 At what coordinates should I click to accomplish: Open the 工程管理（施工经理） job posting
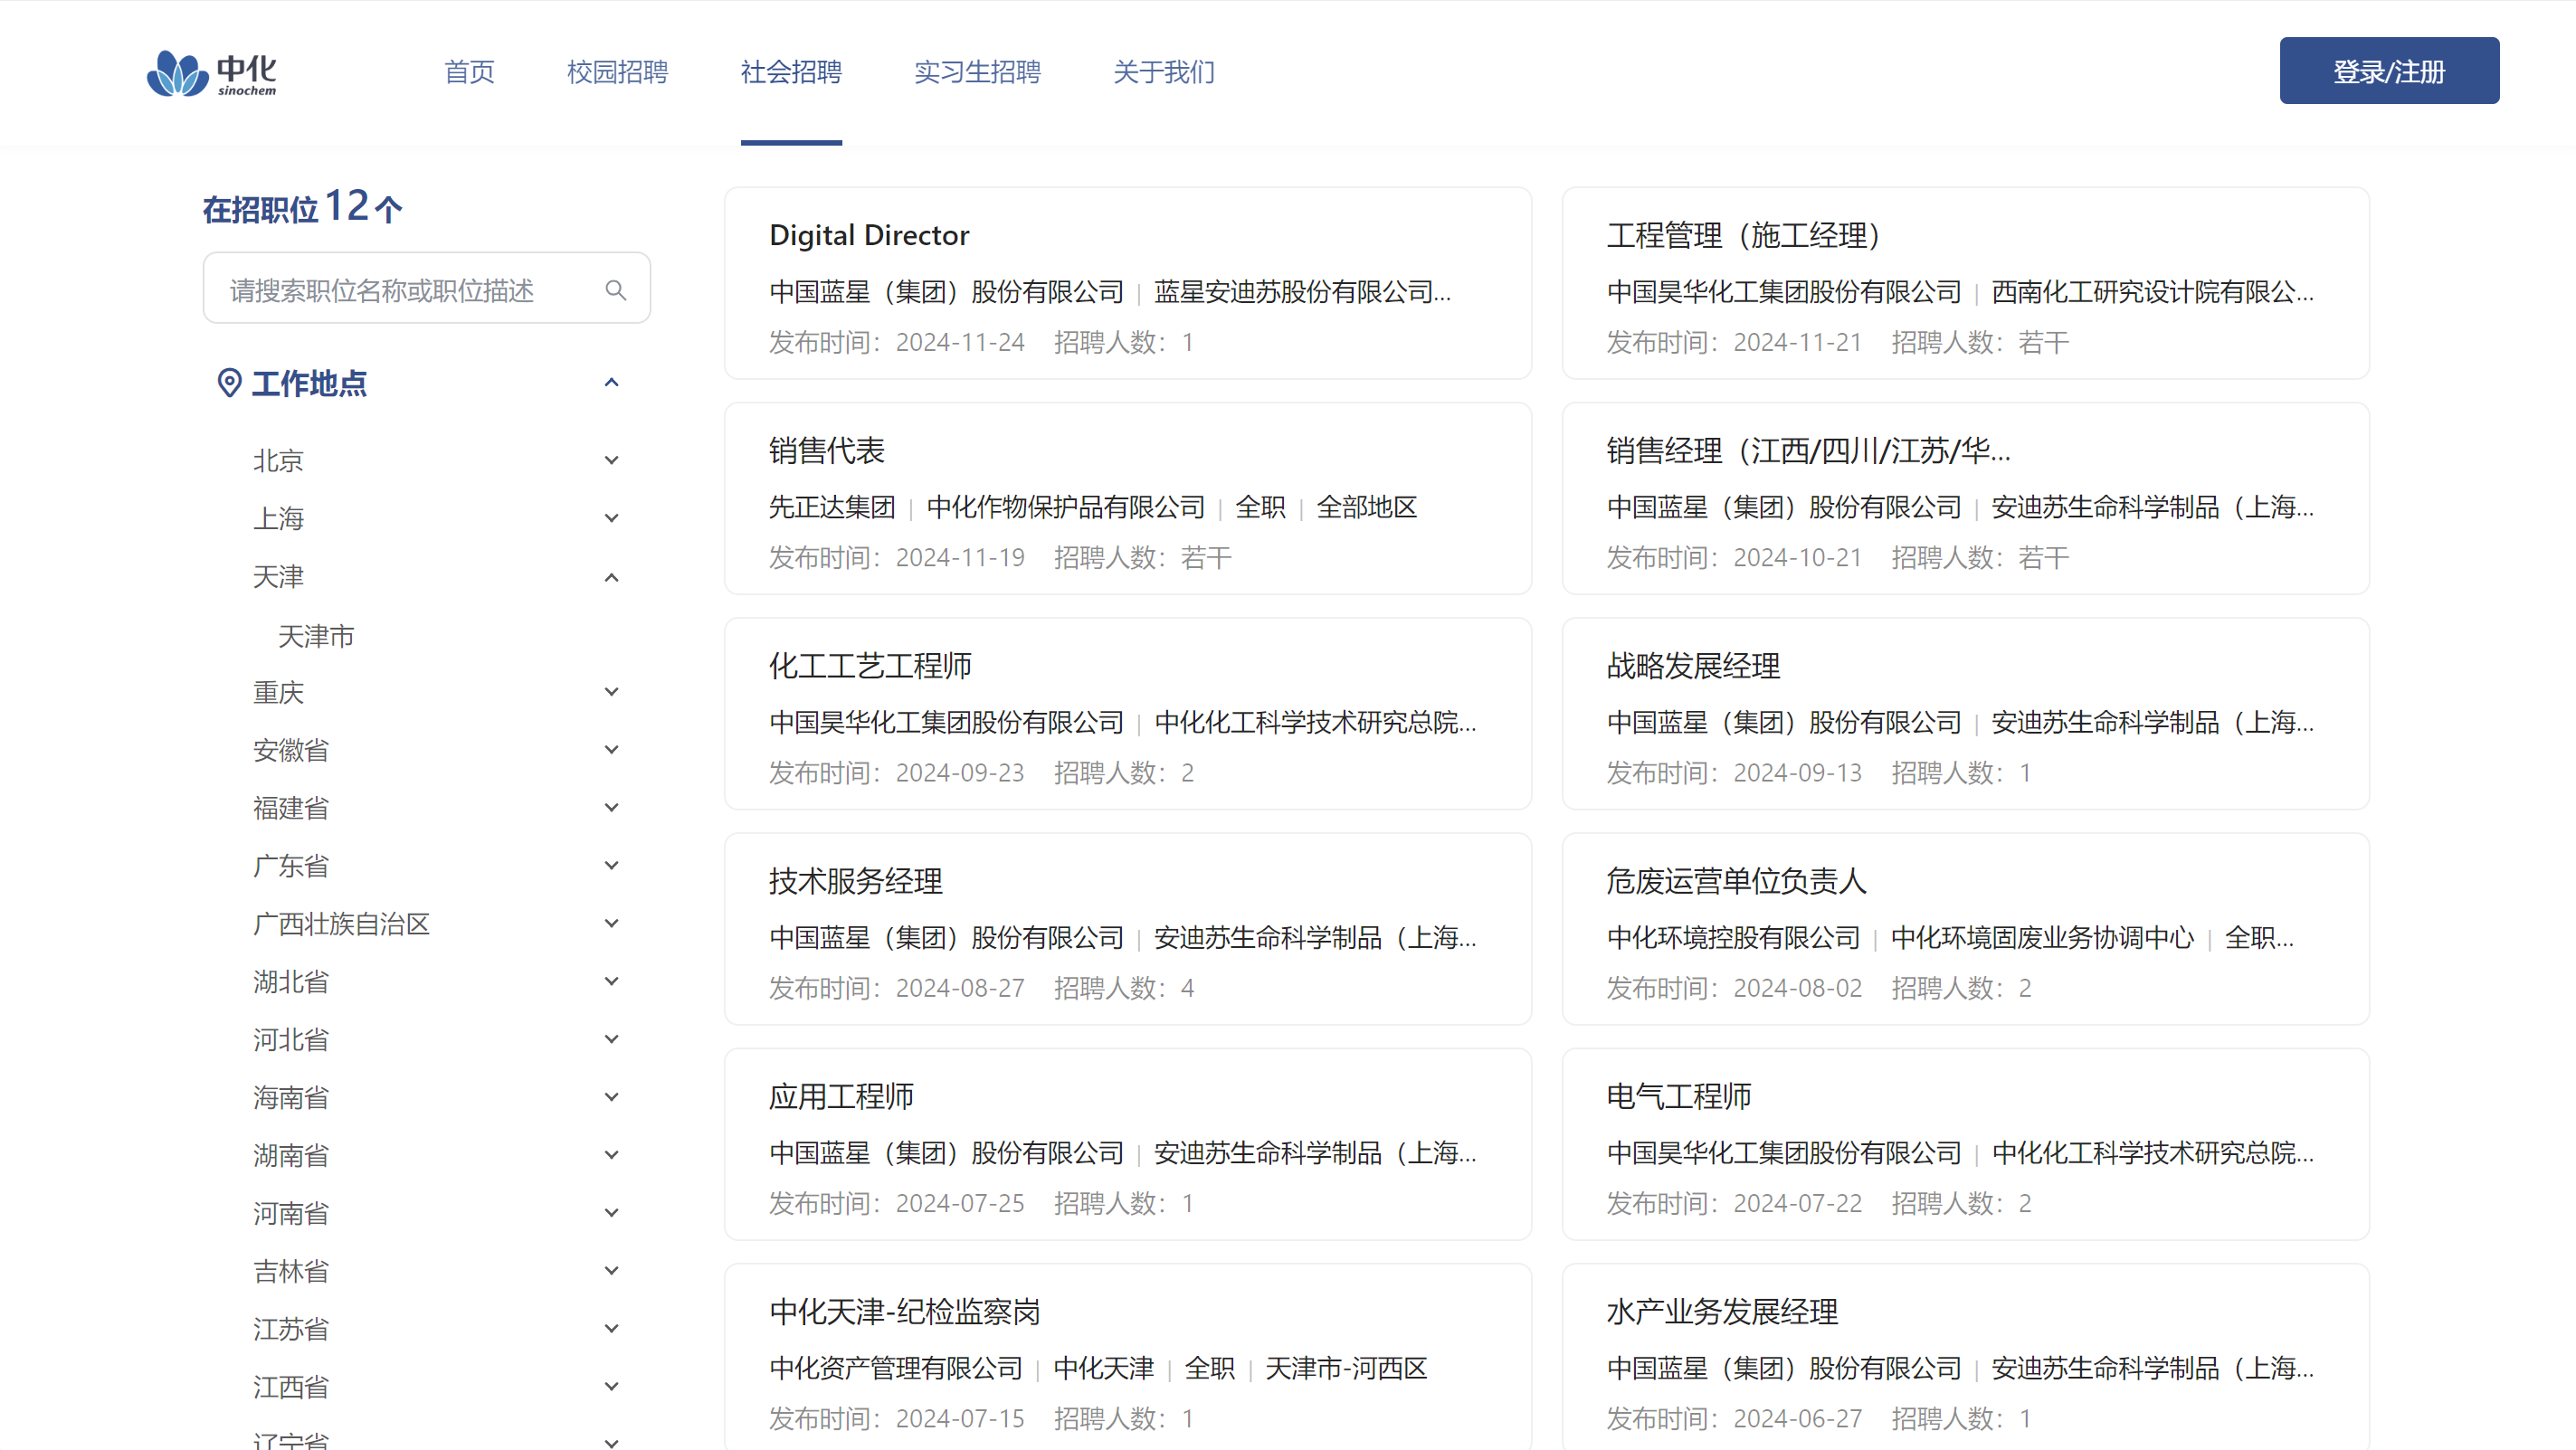pos(1966,283)
